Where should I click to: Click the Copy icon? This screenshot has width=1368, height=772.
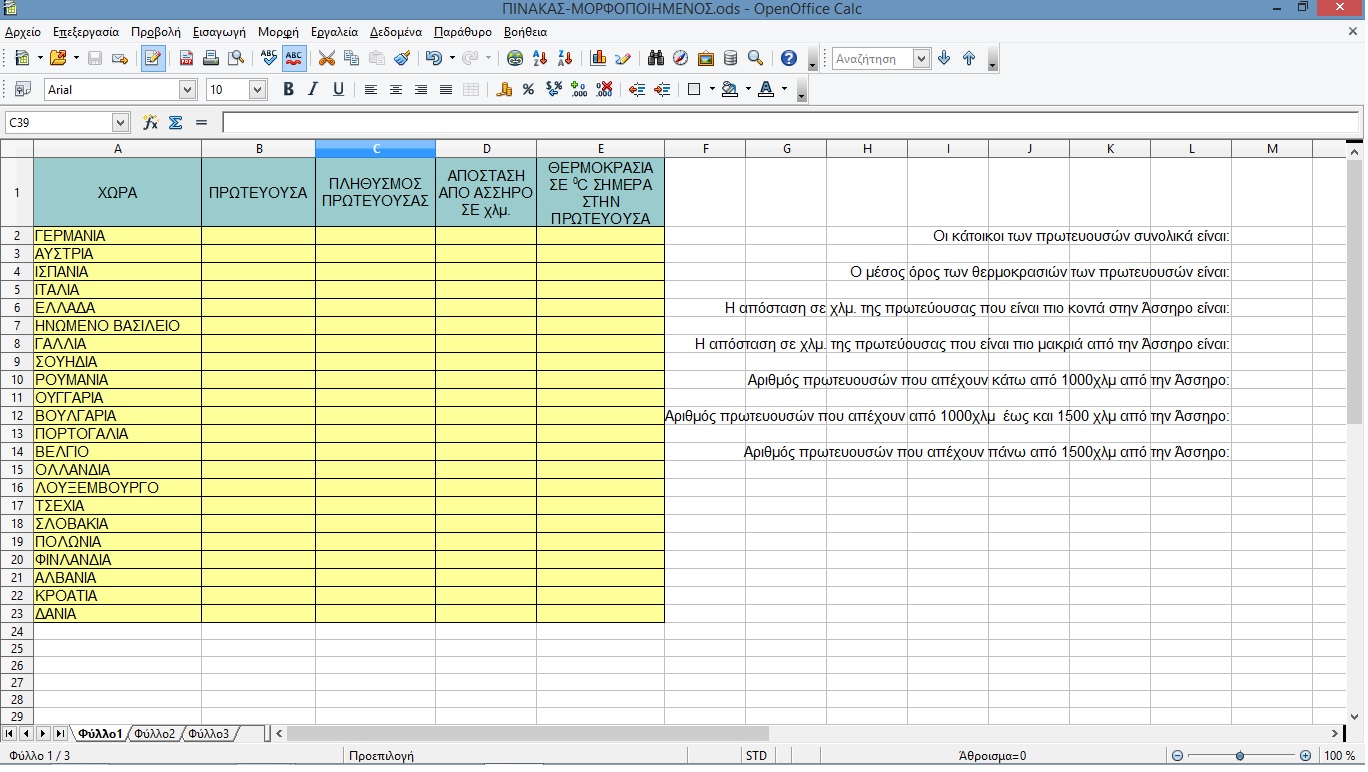click(x=351, y=58)
